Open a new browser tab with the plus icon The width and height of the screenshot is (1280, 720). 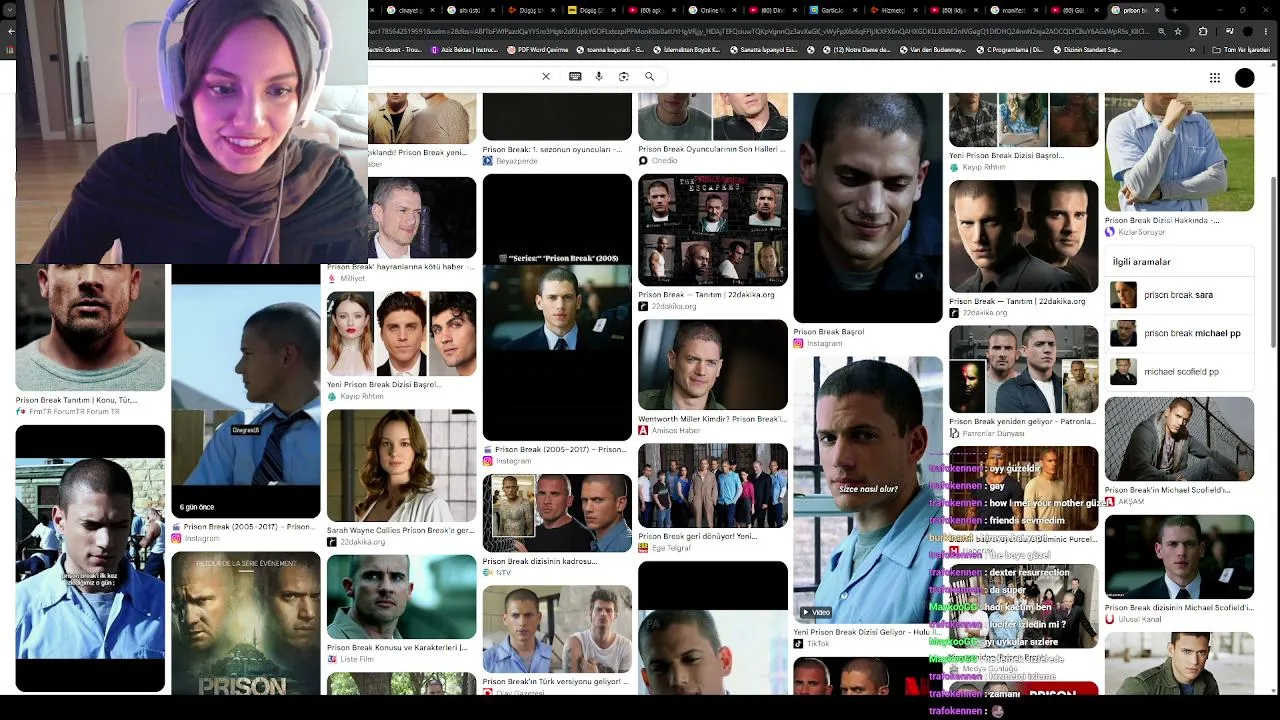click(x=1174, y=10)
